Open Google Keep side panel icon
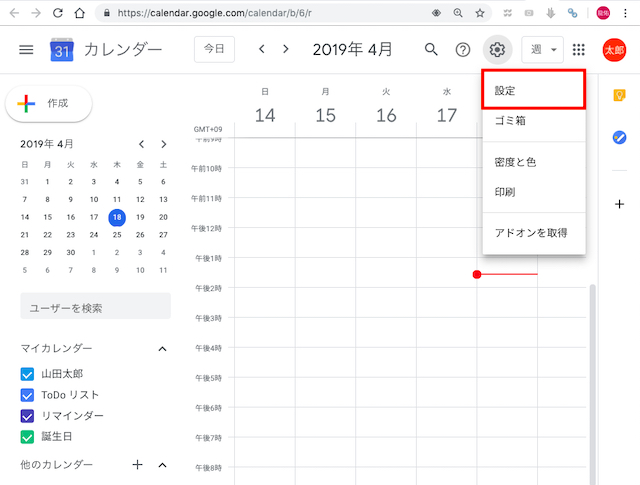Screen dimensions: 640x485 [619, 96]
